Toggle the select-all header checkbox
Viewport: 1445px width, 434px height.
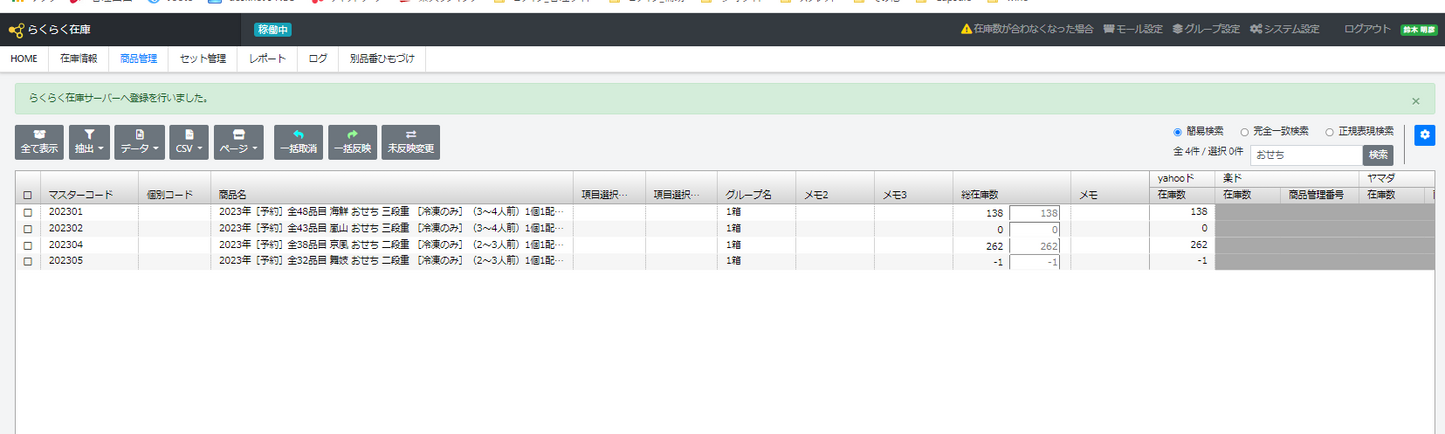click(27, 195)
